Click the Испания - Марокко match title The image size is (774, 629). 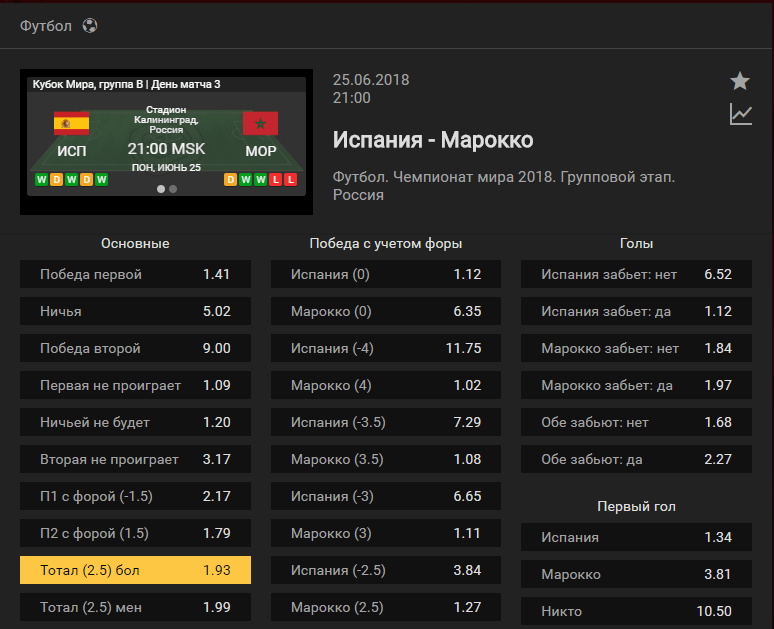click(433, 140)
